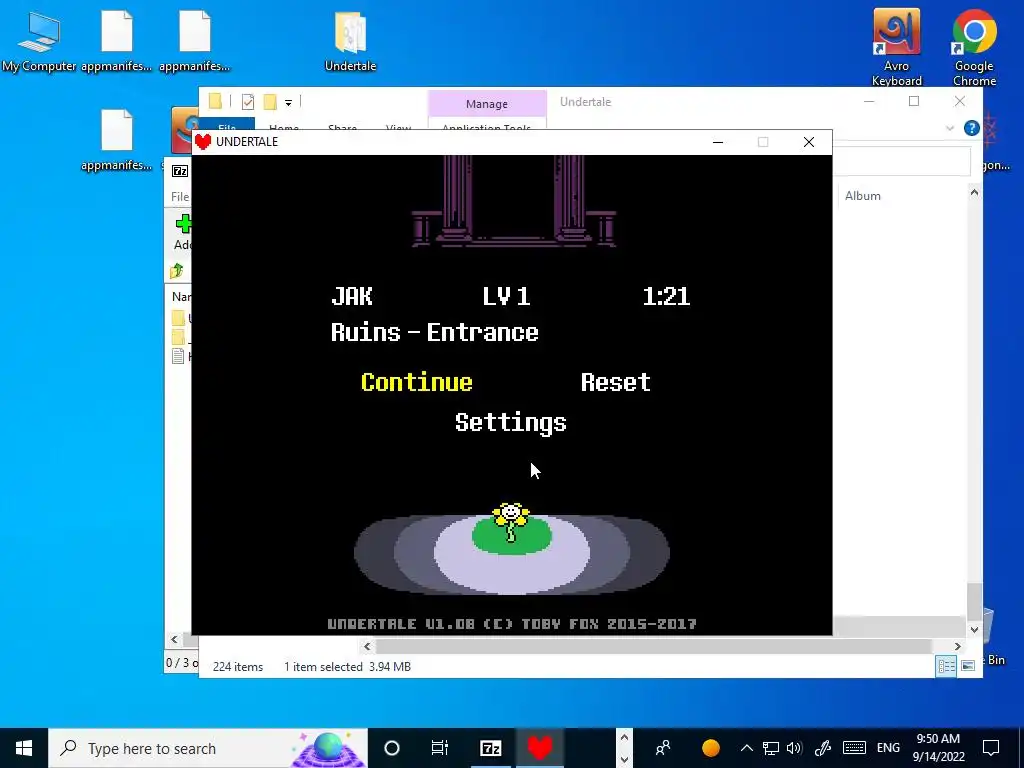Screen dimensions: 1024x768
Task: Open the touch keyboard tray icon
Action: tap(854, 748)
